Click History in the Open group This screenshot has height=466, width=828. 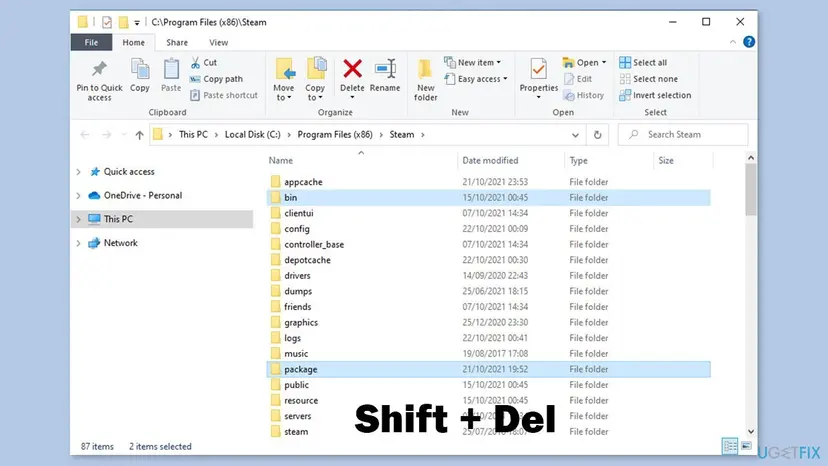[584, 95]
